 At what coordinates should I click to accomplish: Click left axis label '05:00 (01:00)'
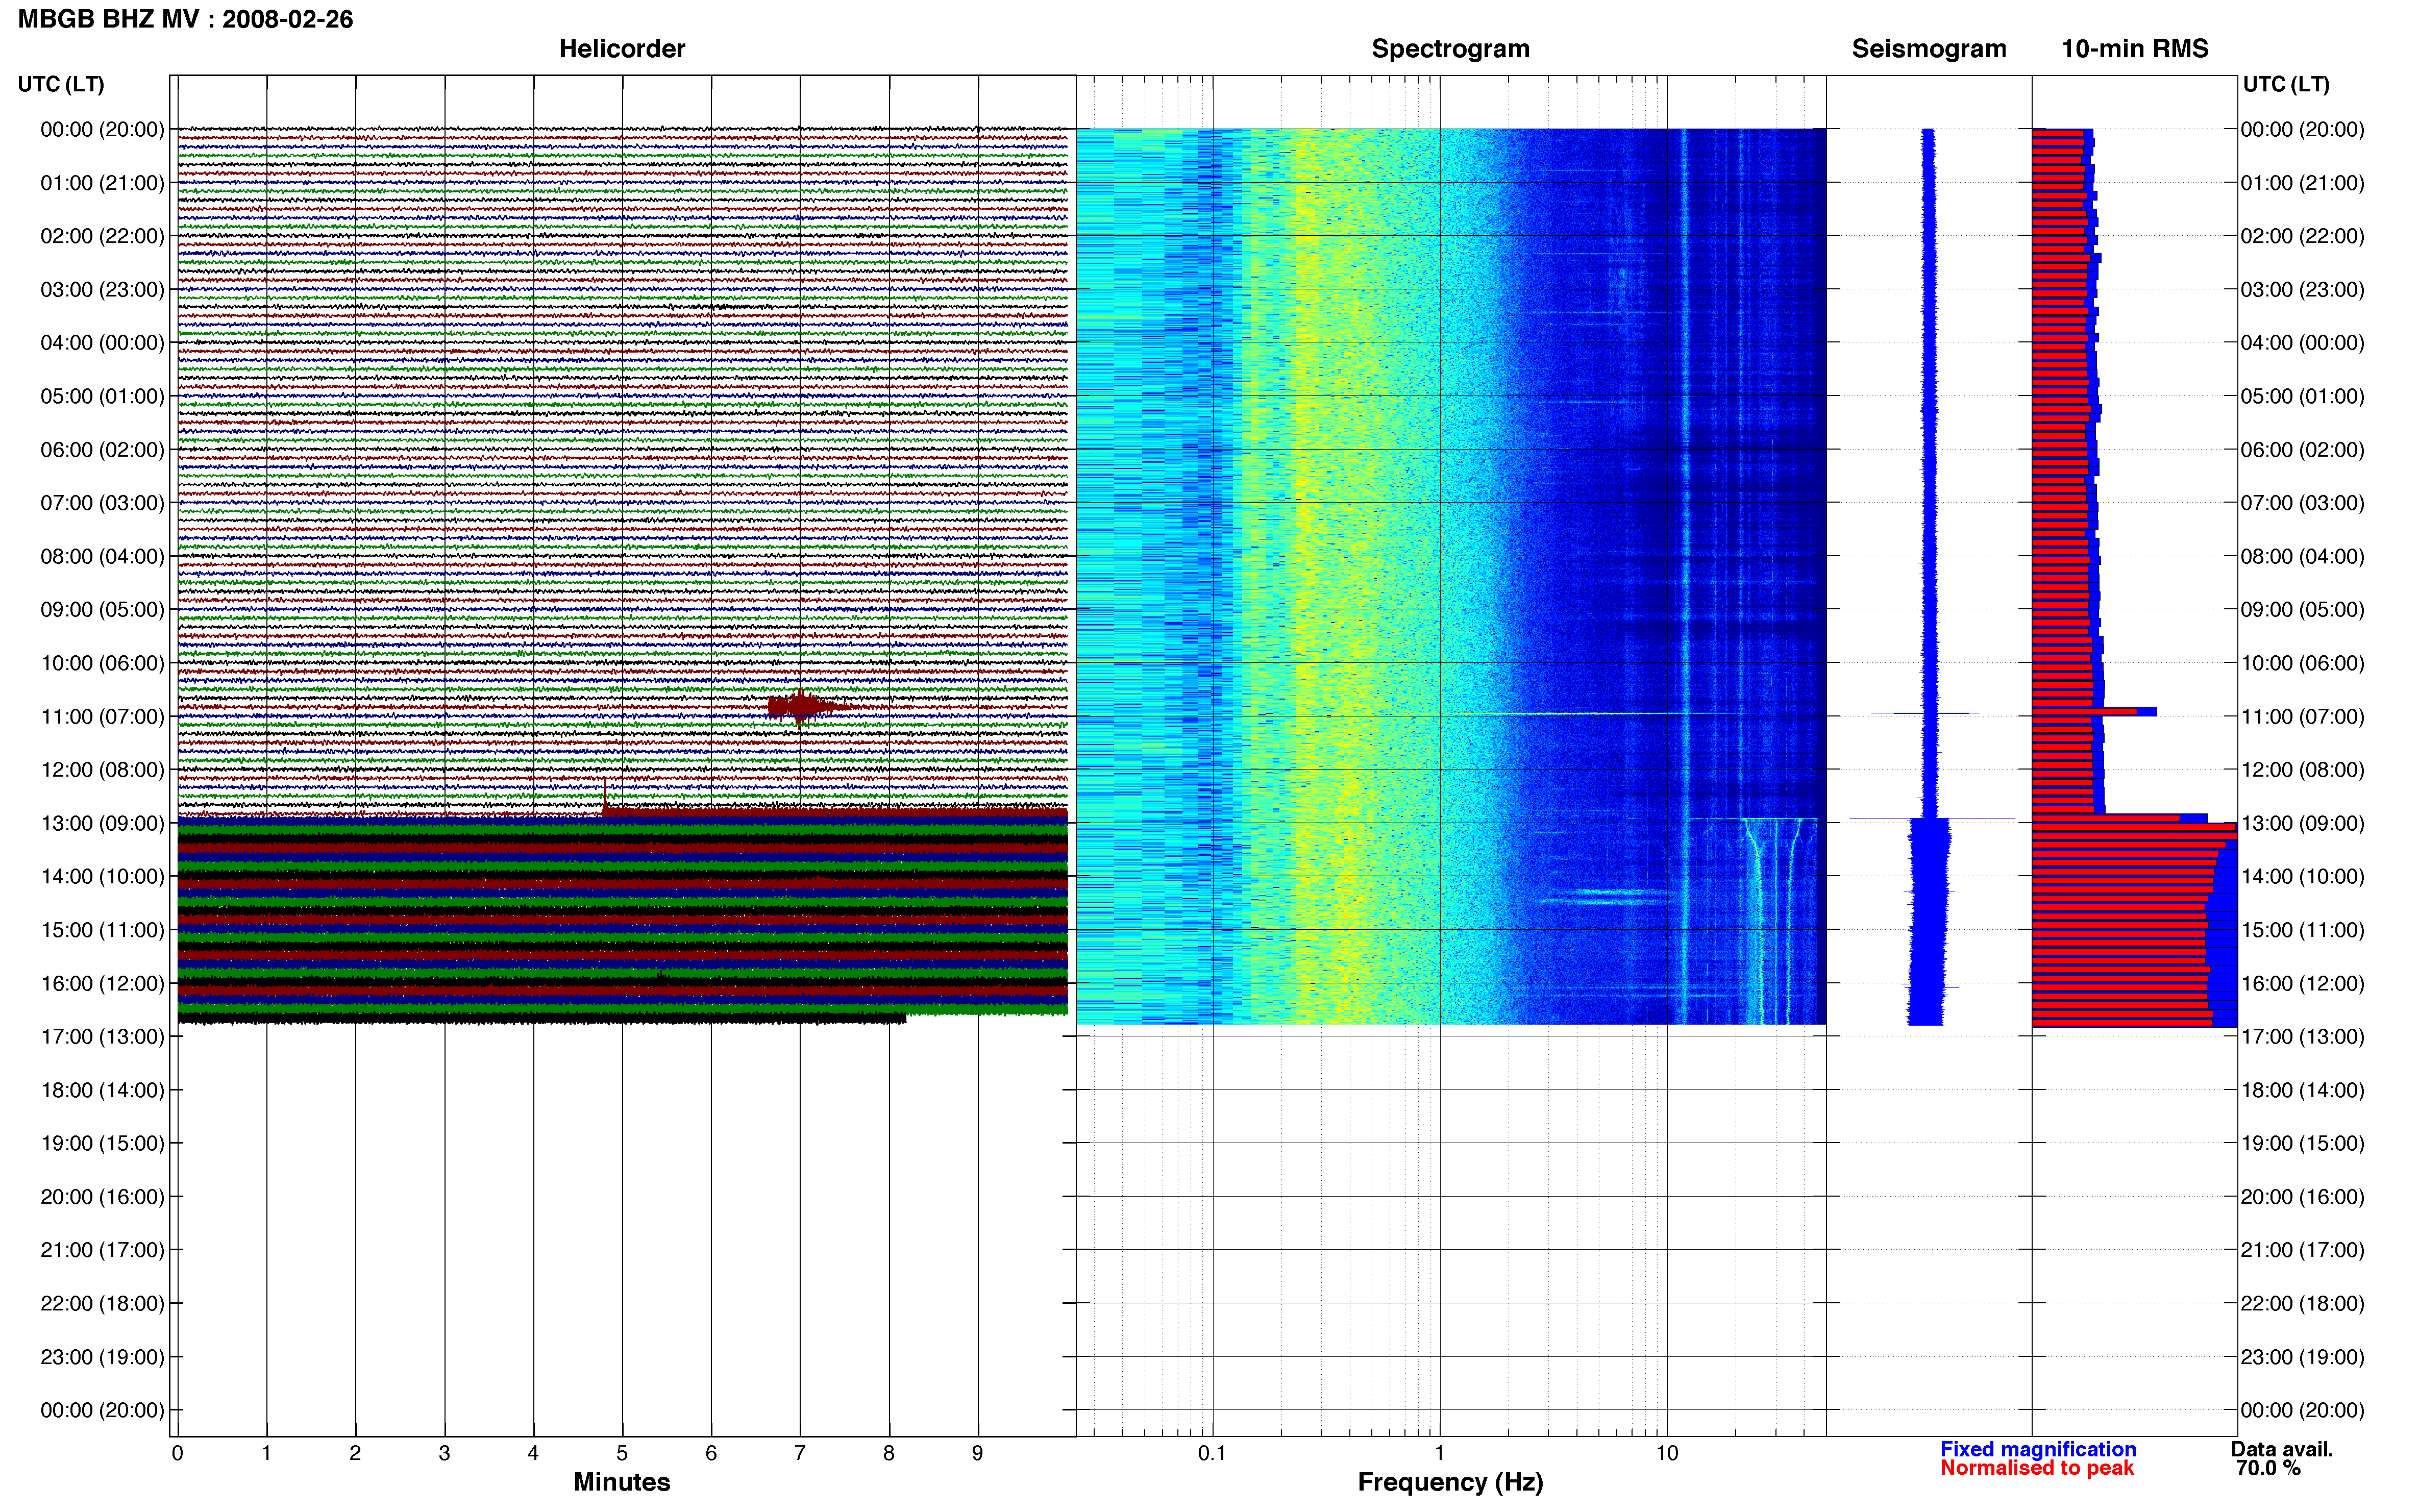102,396
